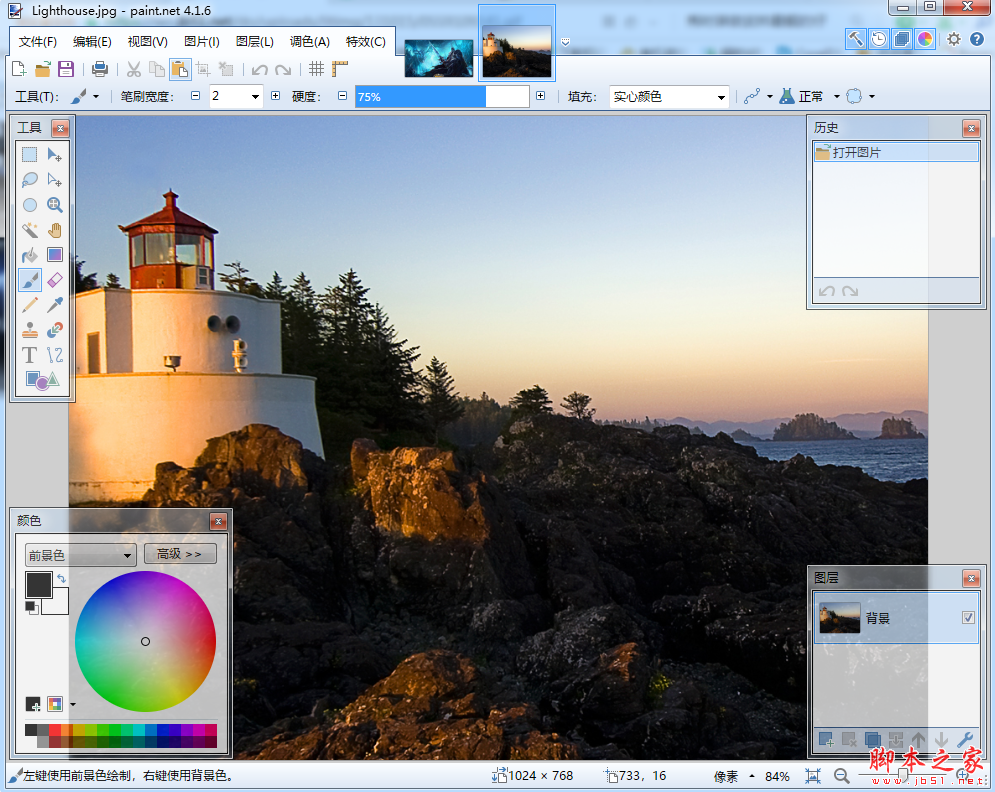Toggle Layers window visibility button

902,39
